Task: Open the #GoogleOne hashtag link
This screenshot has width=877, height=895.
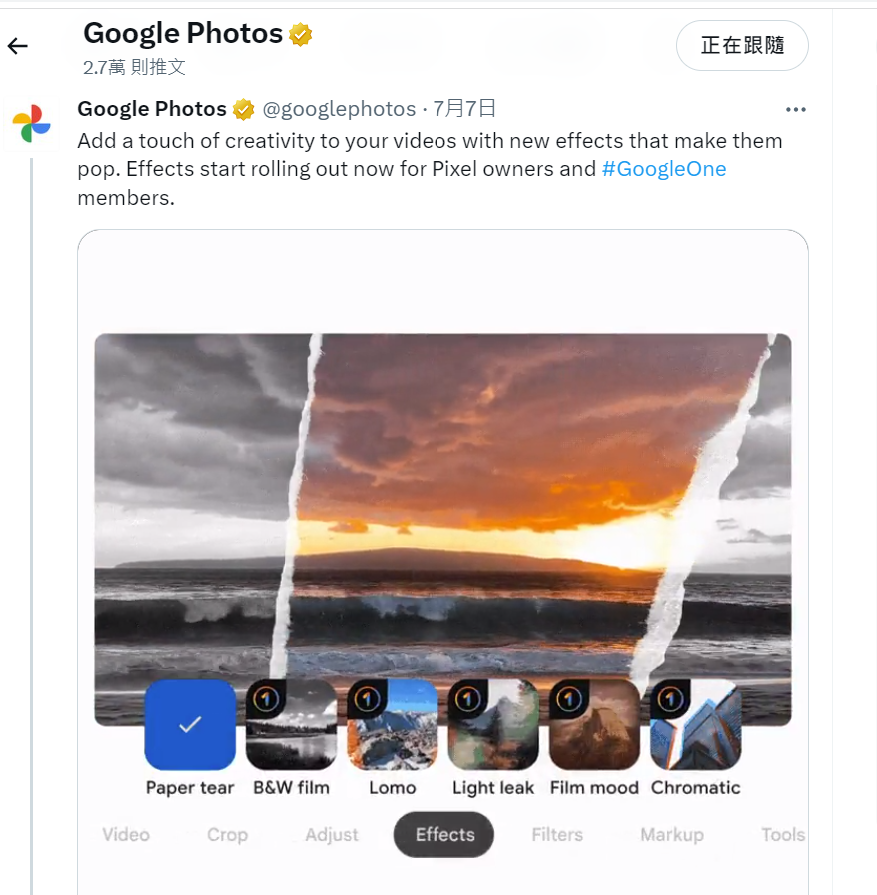Action: click(x=664, y=168)
